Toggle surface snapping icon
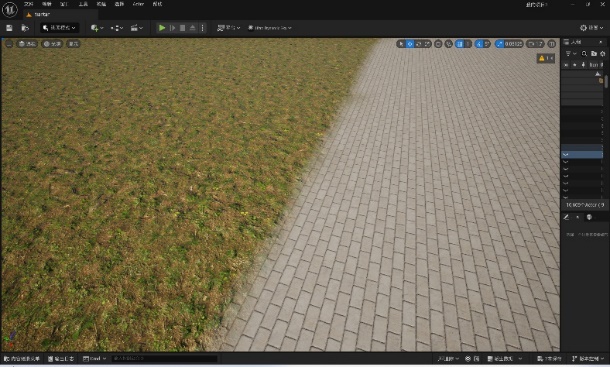Viewport: 610px width, 367px height. point(449,44)
